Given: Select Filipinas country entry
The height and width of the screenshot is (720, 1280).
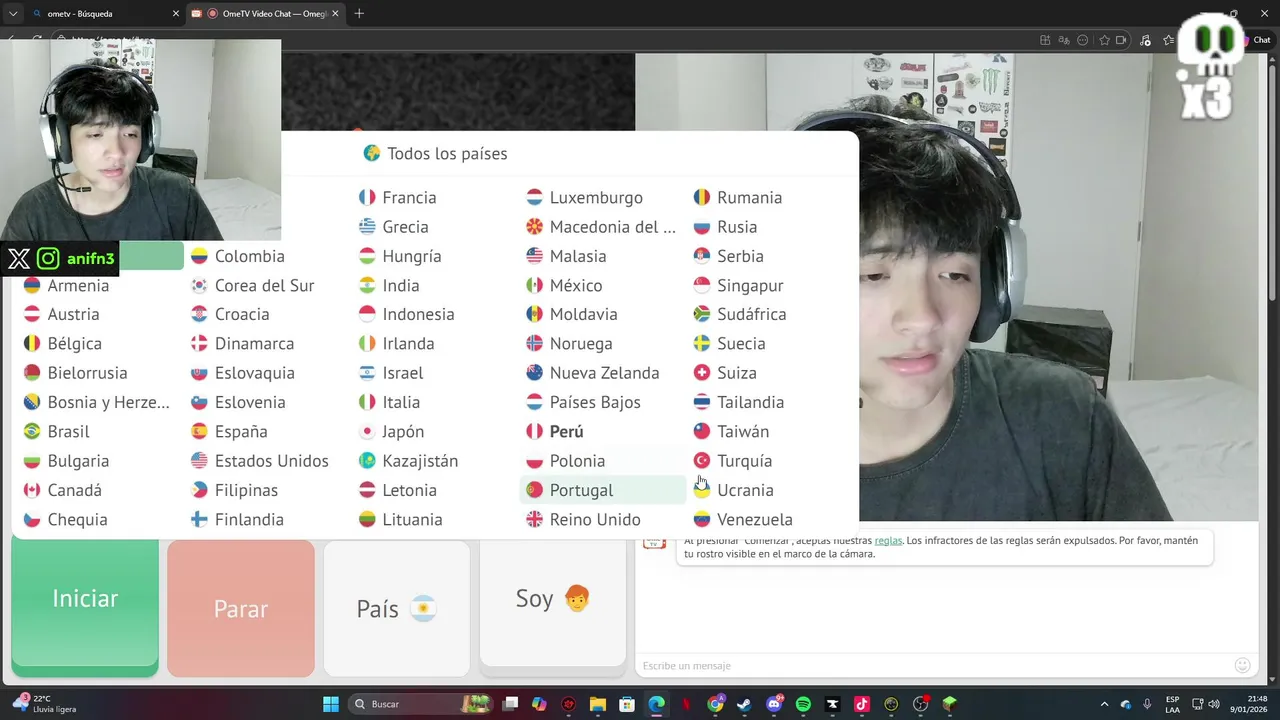Looking at the screenshot, I should [234, 490].
